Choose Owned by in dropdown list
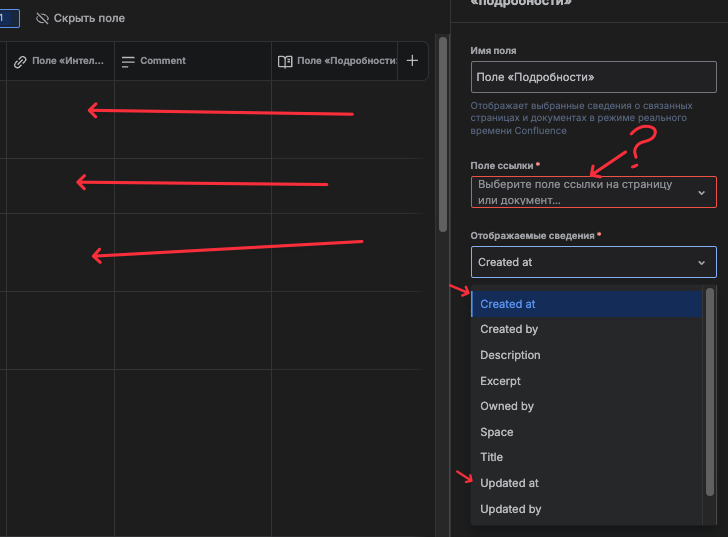Screen dimensions: 728x537 click(587, 406)
